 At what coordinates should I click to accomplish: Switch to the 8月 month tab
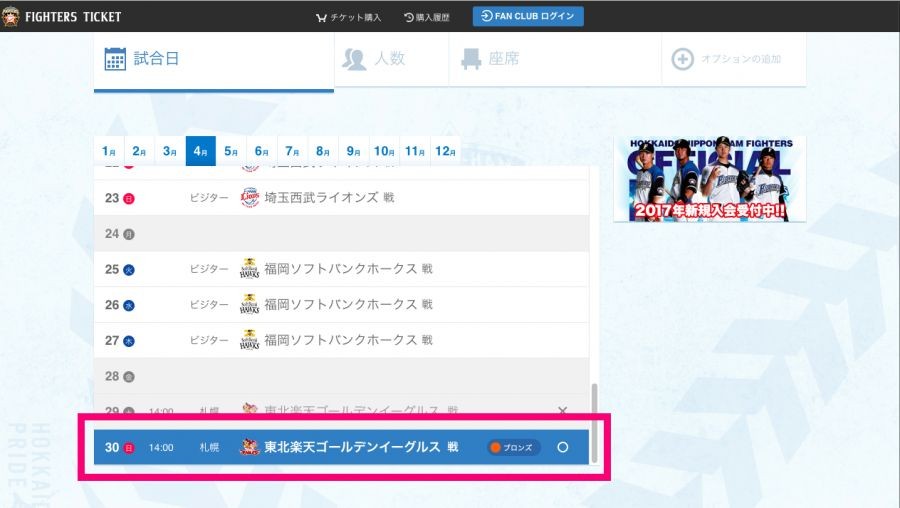tap(323, 151)
